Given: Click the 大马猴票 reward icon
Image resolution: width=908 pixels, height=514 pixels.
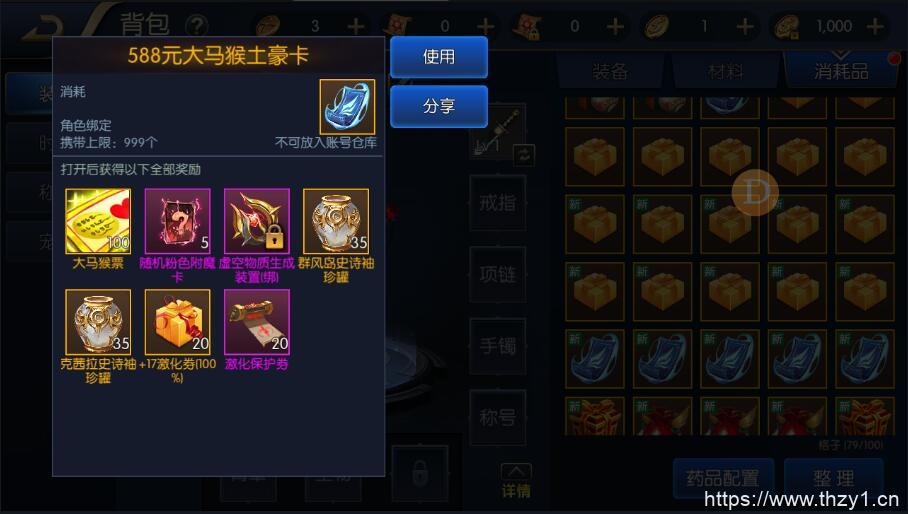Looking at the screenshot, I should (98, 221).
